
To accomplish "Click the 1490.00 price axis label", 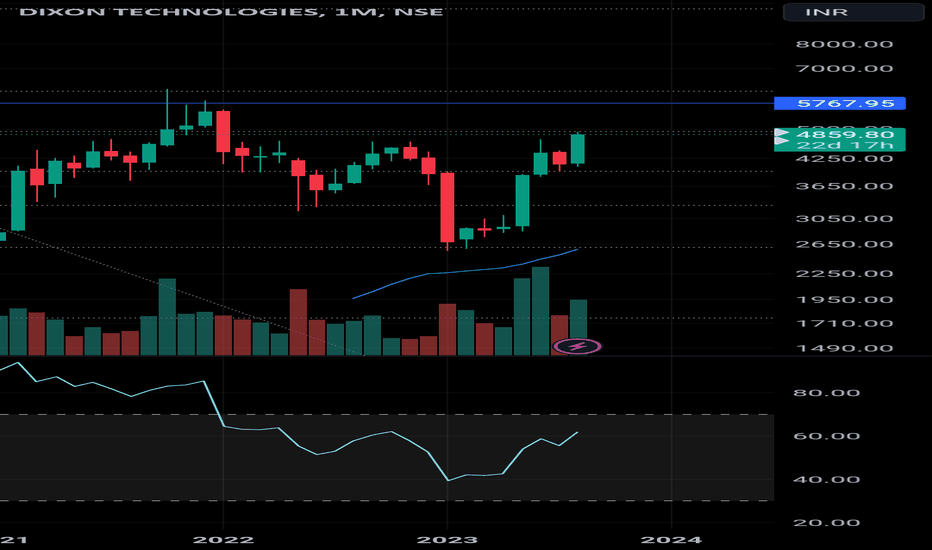I will pyautogui.click(x=844, y=348).
